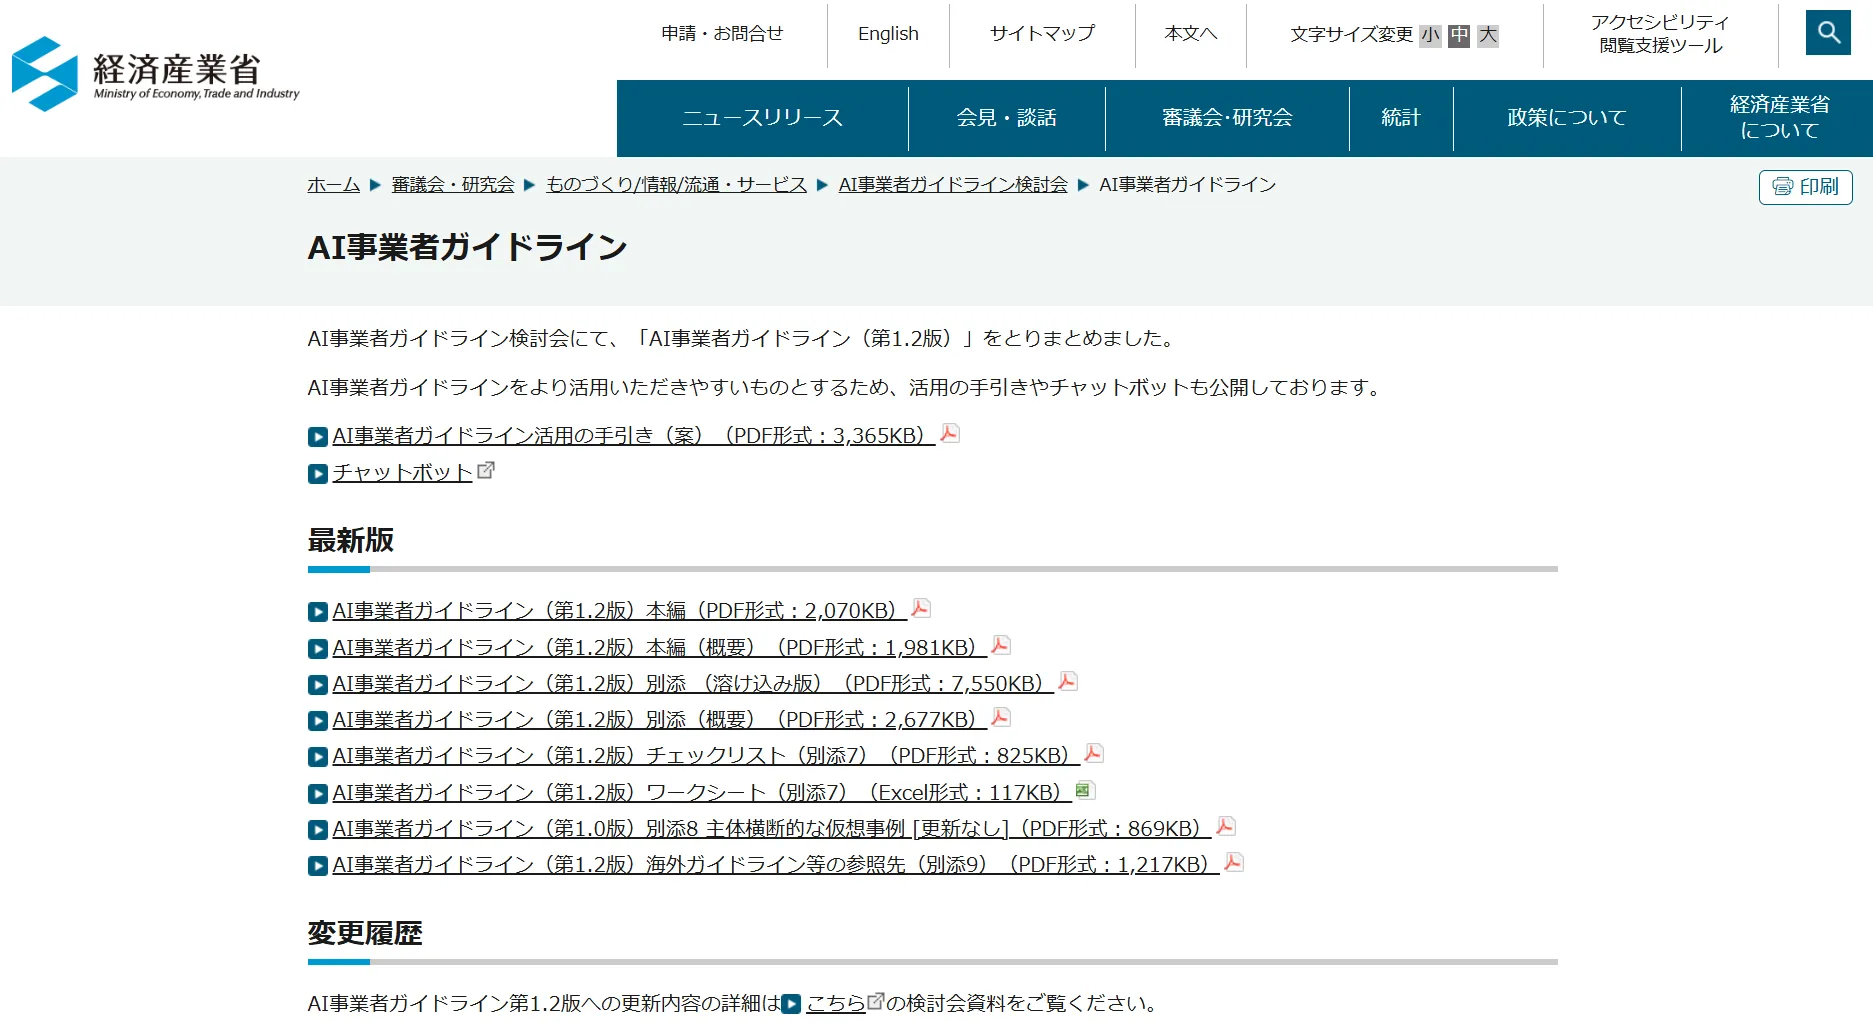Click PDF icon after 海外ガイドライン 1,217KB link

click(x=1234, y=862)
